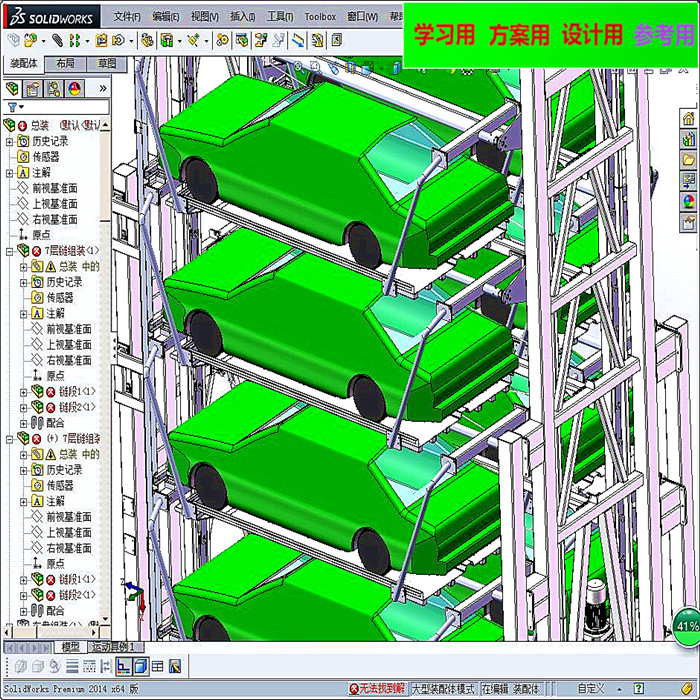700x700 pixels.
Task: Expand the top-level 注解 node
Action: click(x=9, y=173)
